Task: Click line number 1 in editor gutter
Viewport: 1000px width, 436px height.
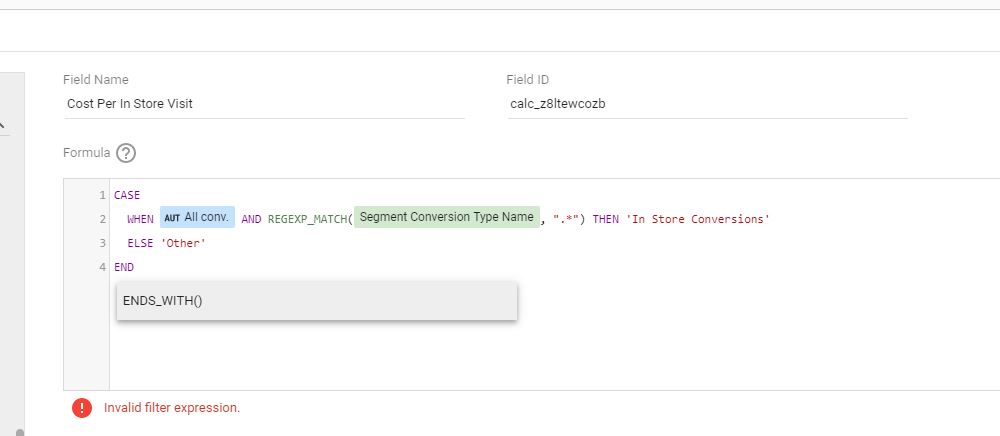Action: pos(102,194)
